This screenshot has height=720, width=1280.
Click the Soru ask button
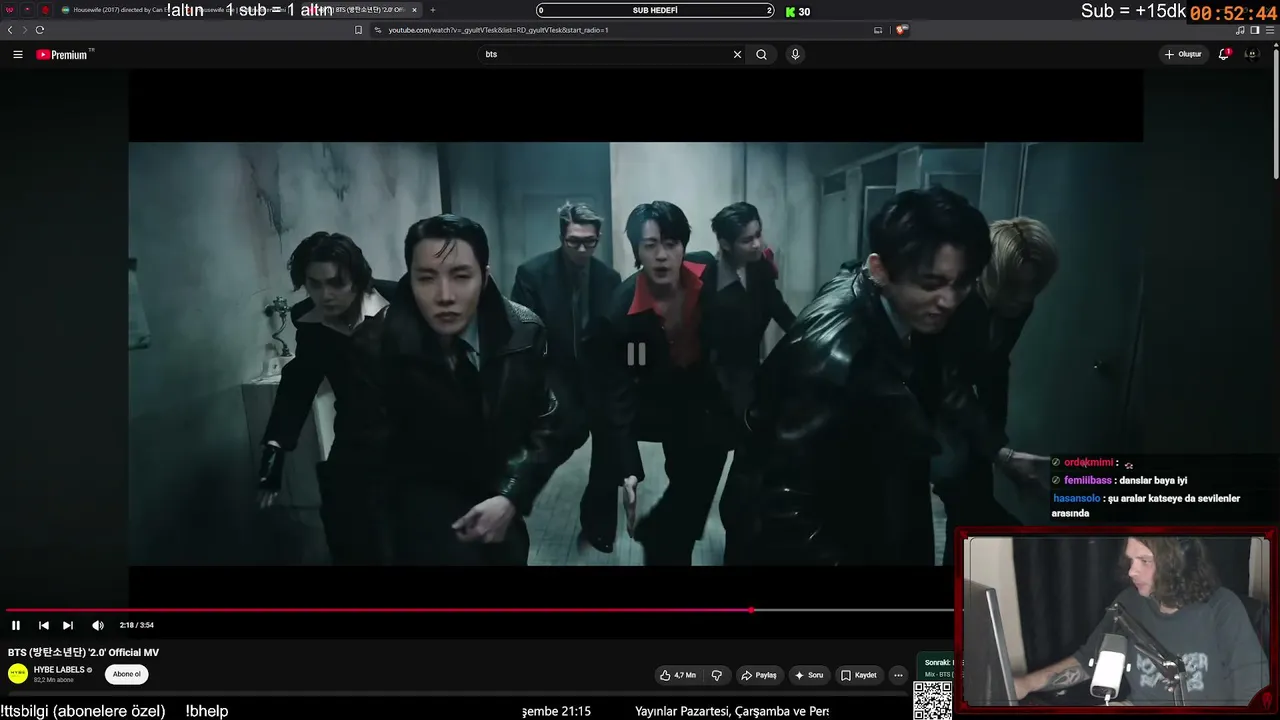click(808, 675)
